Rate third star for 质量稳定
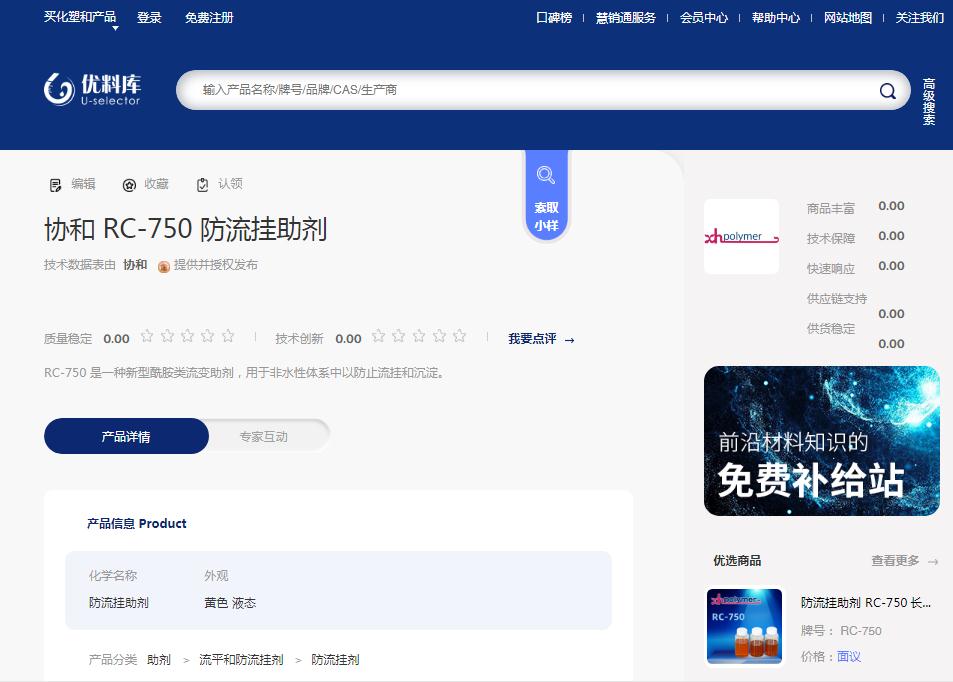The image size is (953, 682). [x=187, y=336]
